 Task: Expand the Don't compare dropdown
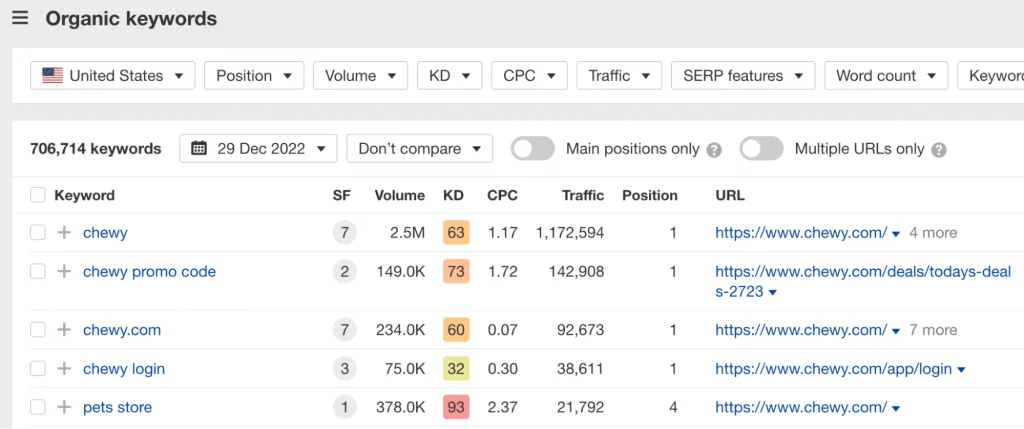pyautogui.click(x=419, y=149)
